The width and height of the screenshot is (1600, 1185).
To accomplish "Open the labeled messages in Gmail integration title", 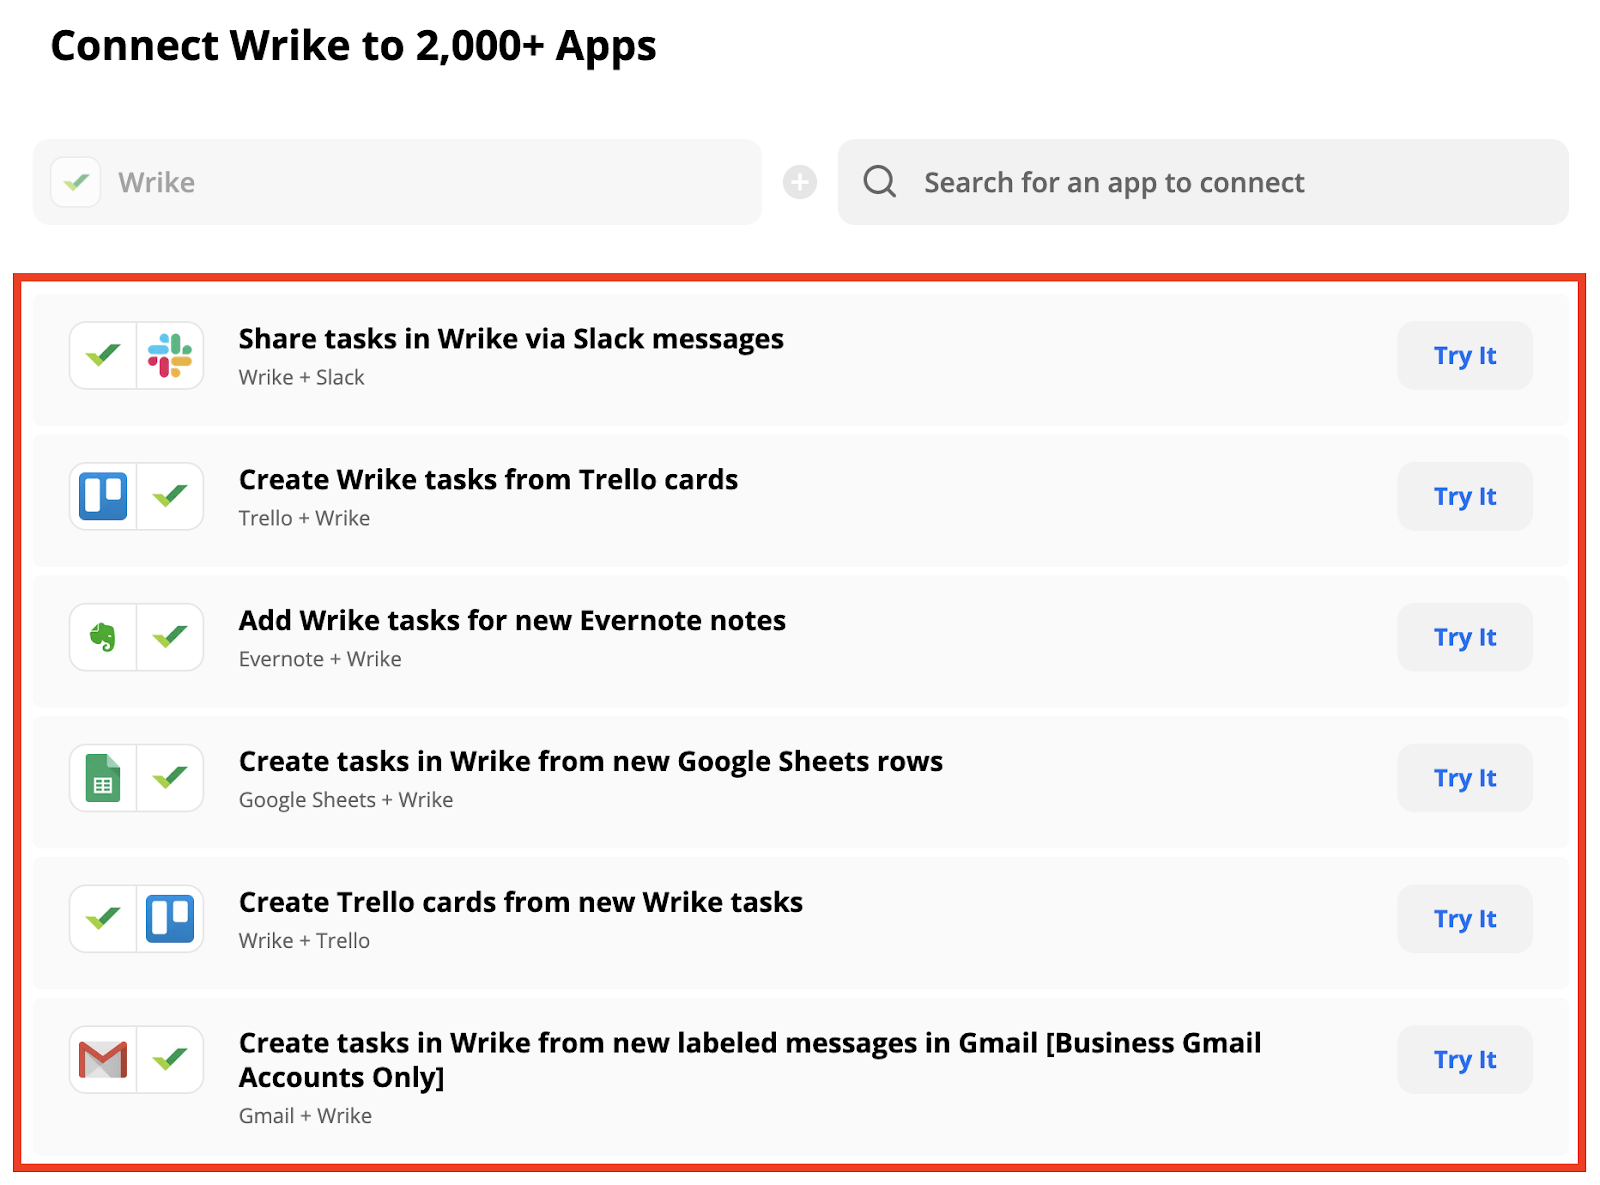I will [x=750, y=1060].
